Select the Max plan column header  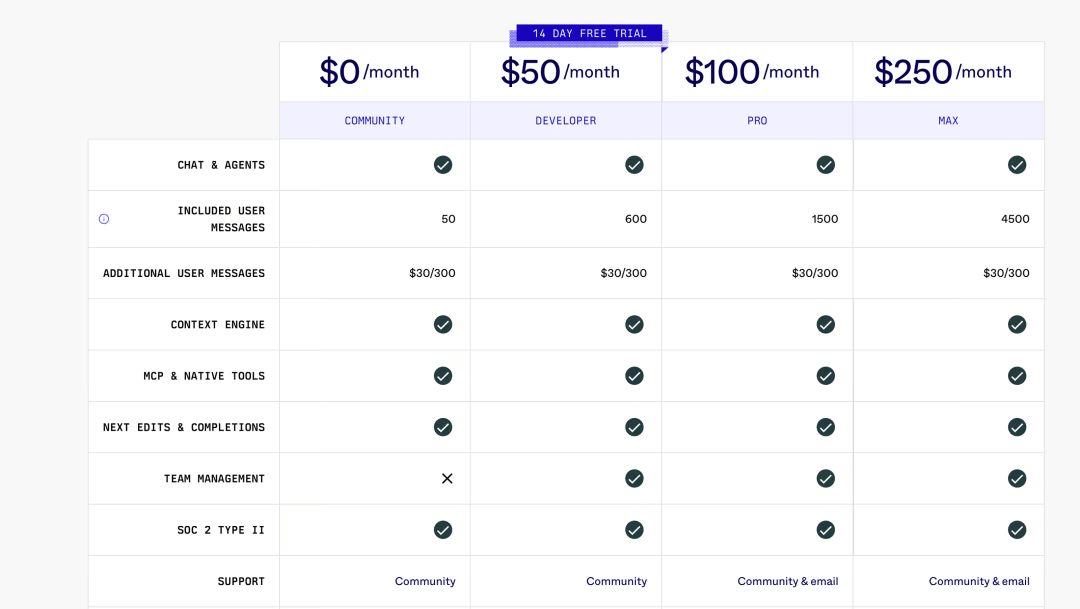[x=948, y=121]
